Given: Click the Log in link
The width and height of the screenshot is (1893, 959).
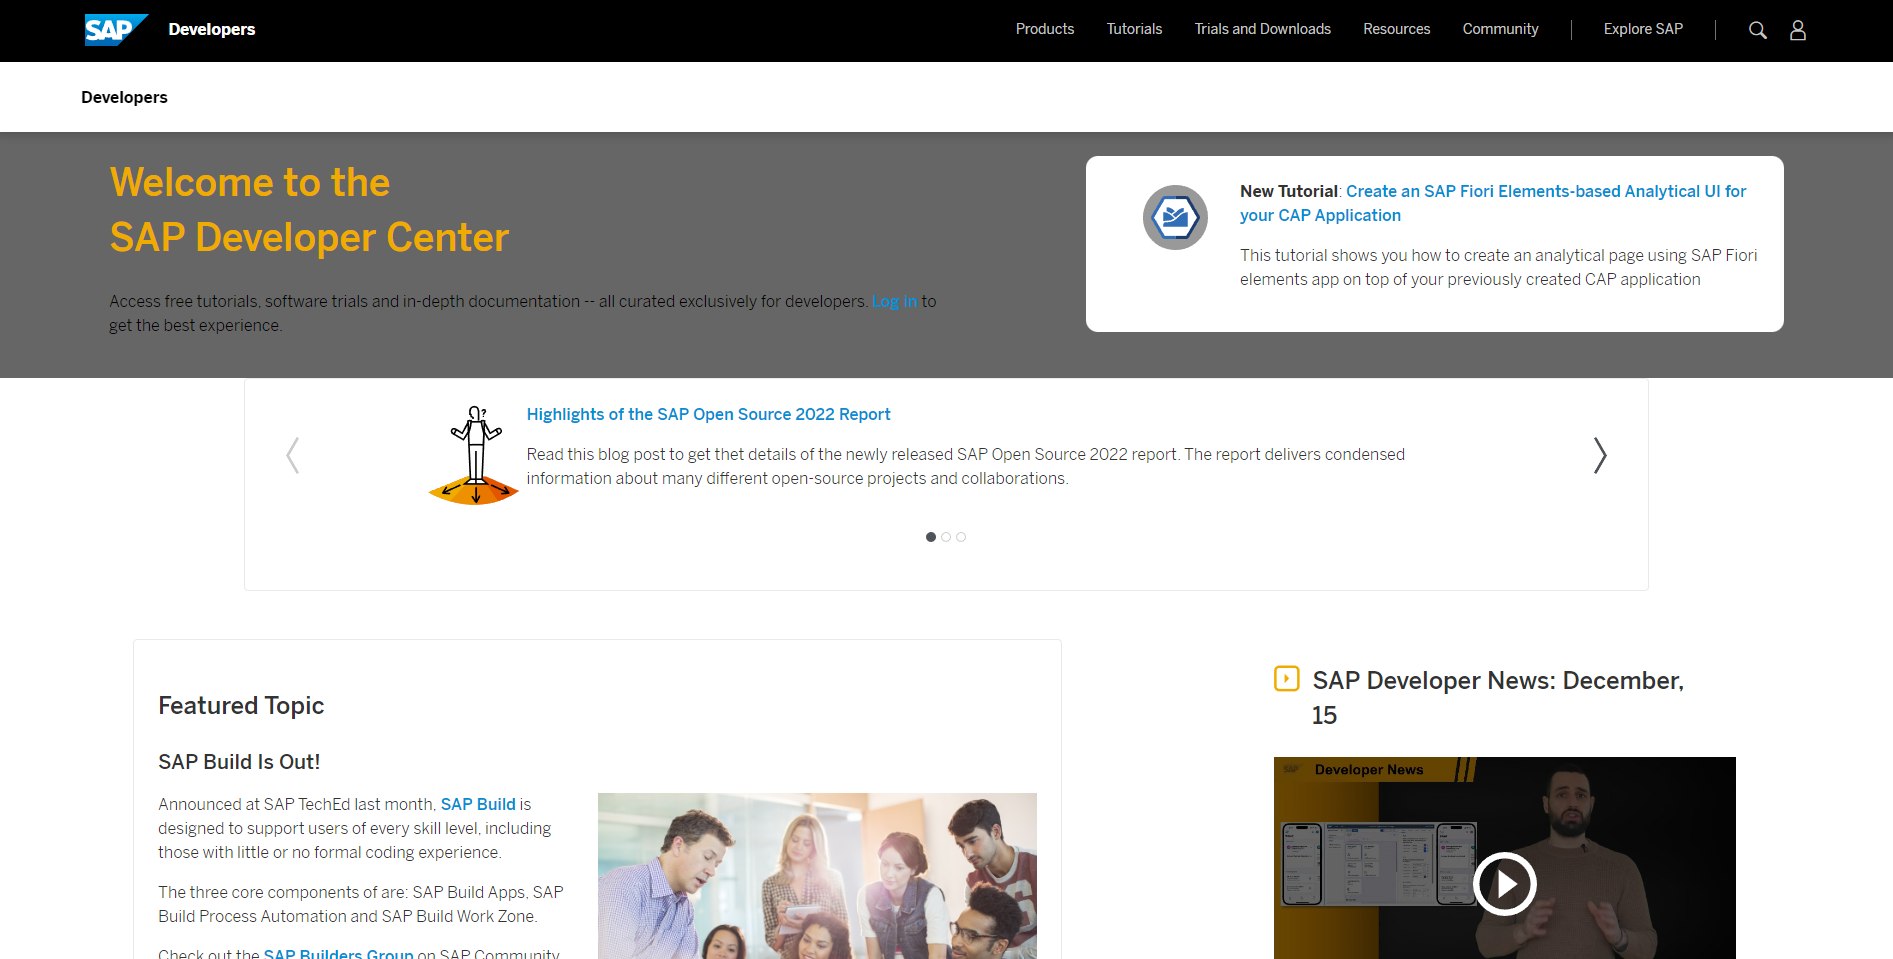Looking at the screenshot, I should (895, 301).
